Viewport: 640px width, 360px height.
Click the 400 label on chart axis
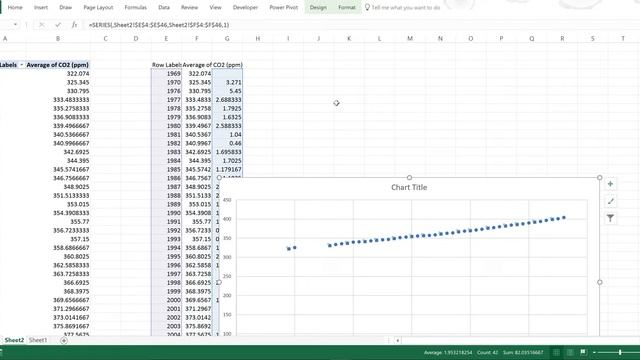(227, 219)
